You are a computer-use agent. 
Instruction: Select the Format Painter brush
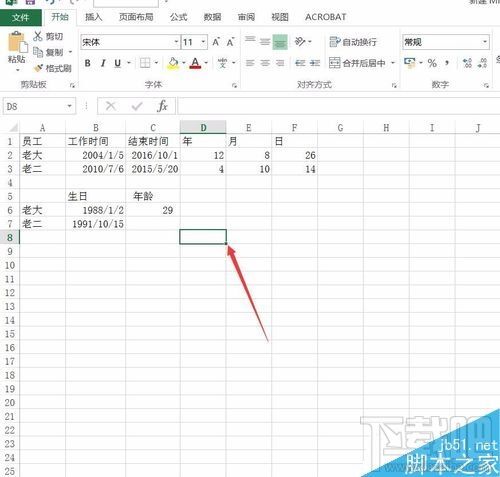[38, 68]
